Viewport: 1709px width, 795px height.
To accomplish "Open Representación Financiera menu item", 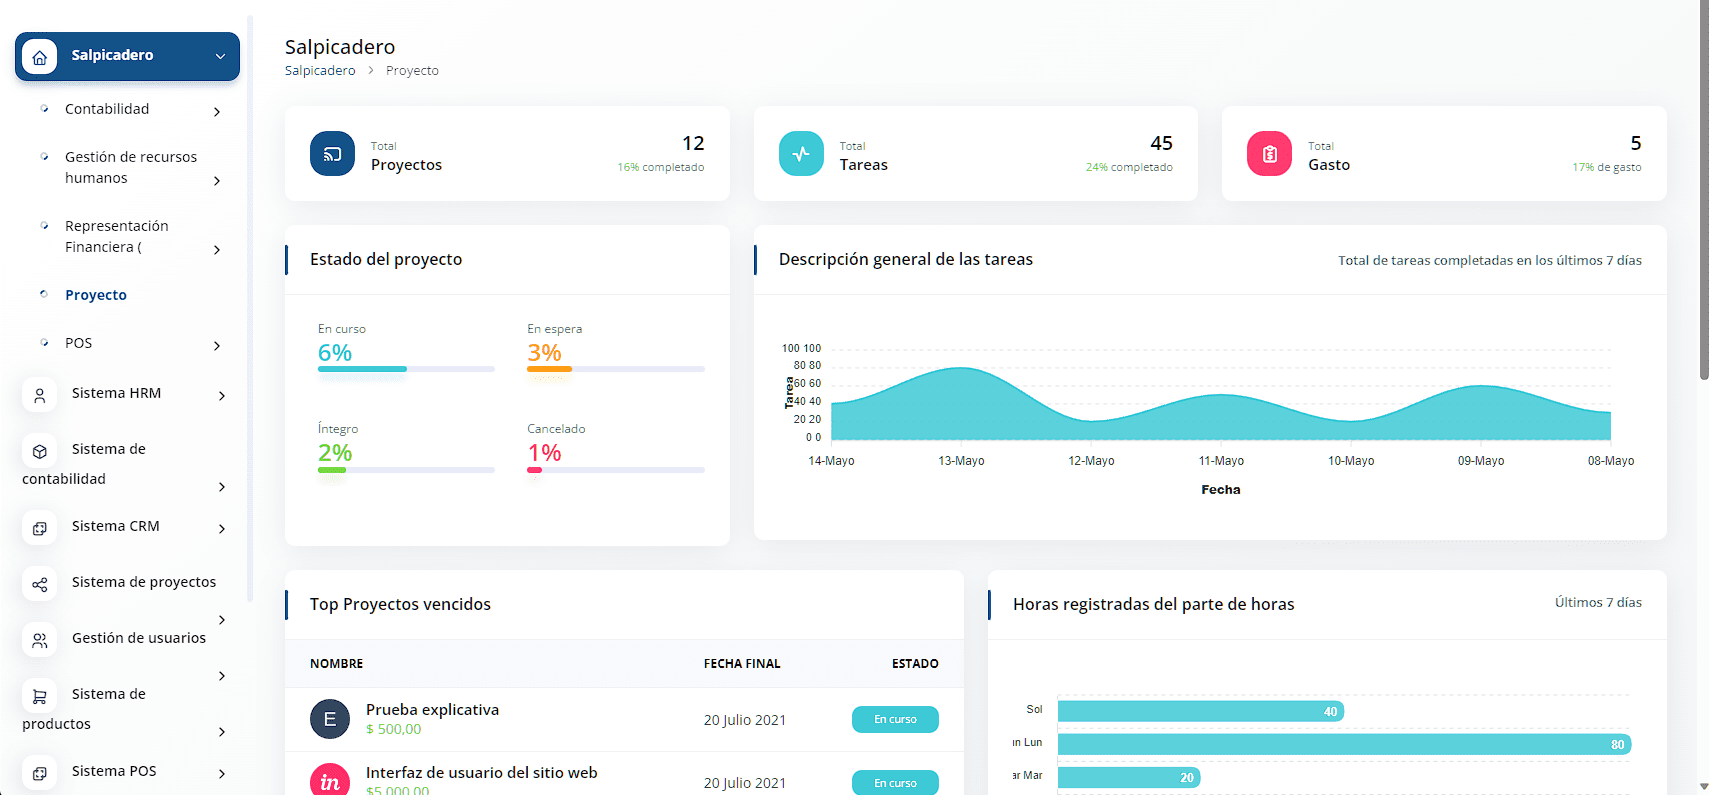I will pos(117,236).
